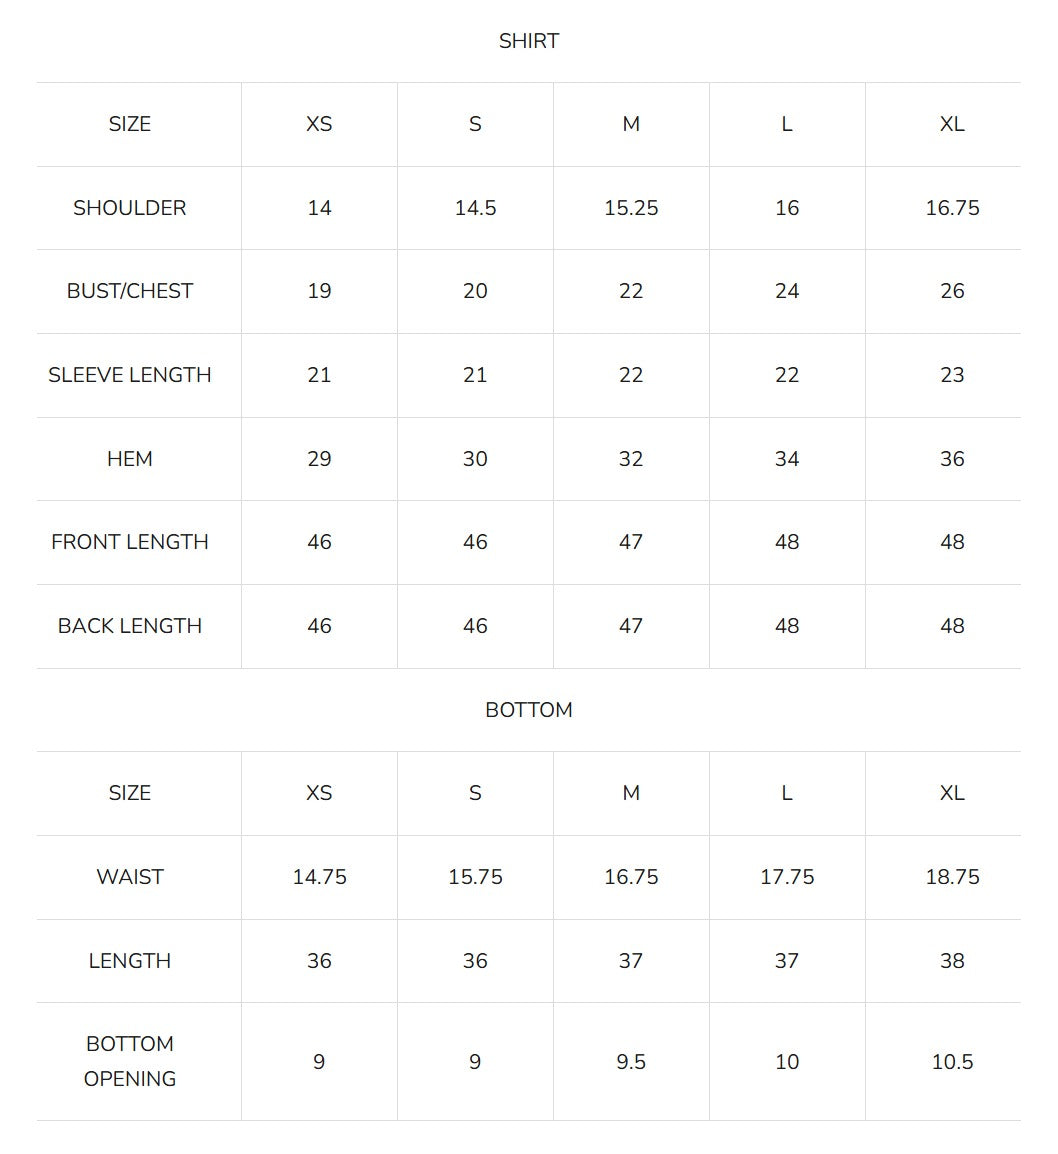Image resolution: width=1058 pixels, height=1154 pixels.
Task: Select the FRONT LENGTH row label
Action: (129, 542)
